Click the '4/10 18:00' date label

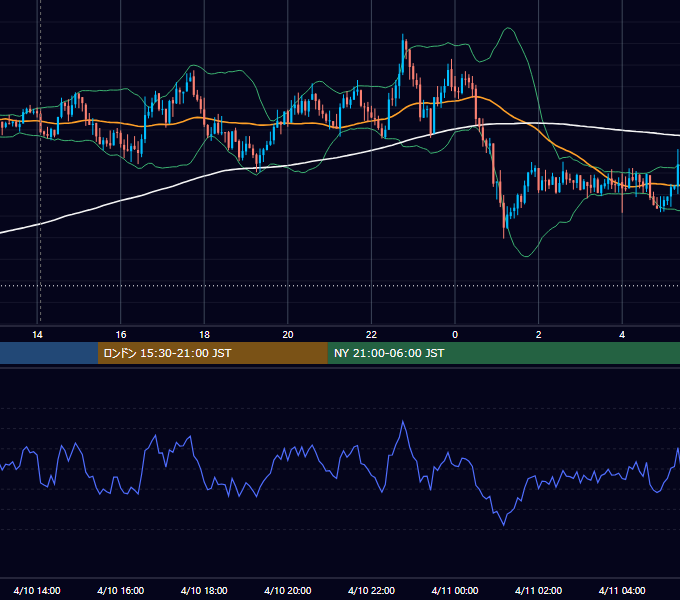204,590
